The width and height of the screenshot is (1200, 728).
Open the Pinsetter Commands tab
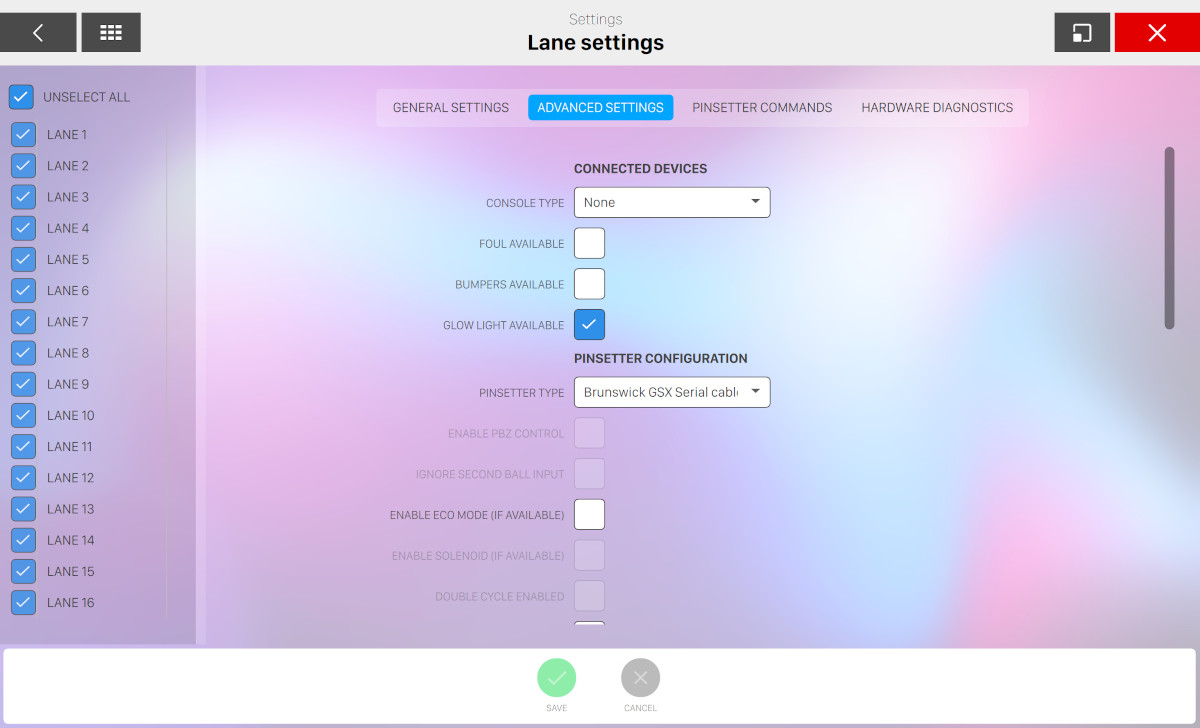[x=762, y=108]
